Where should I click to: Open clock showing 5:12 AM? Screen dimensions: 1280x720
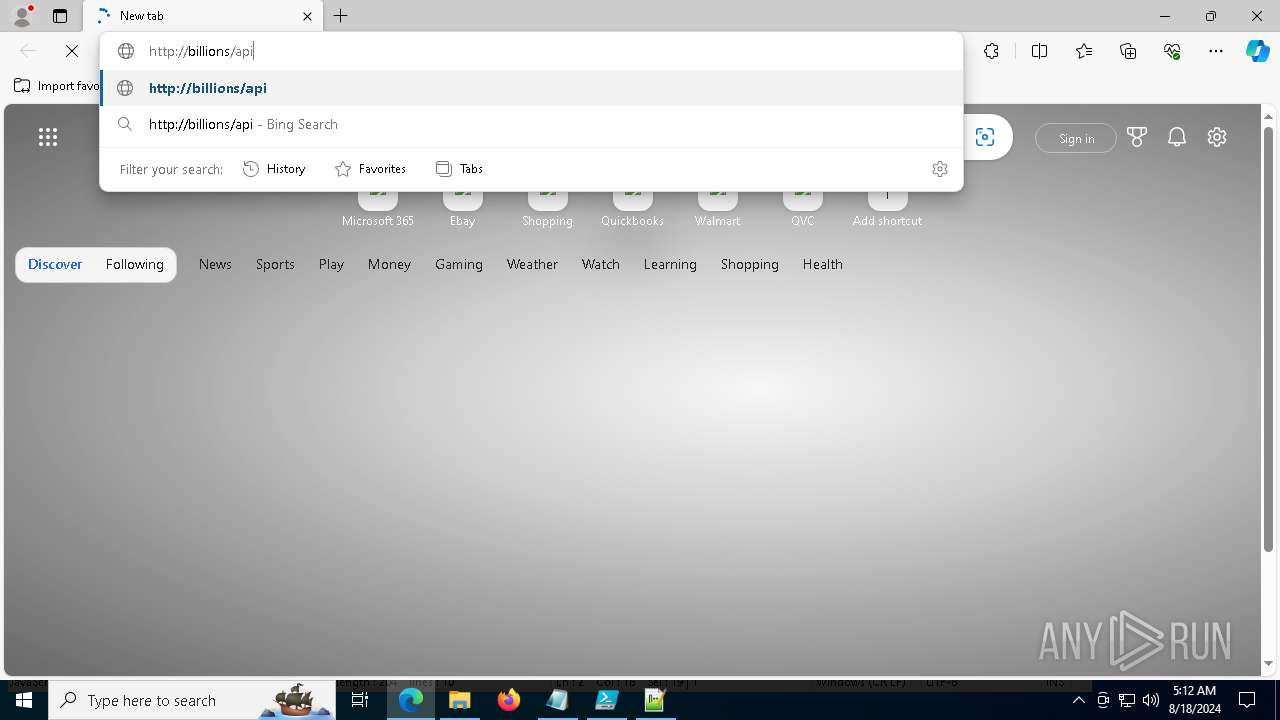click(x=1194, y=700)
